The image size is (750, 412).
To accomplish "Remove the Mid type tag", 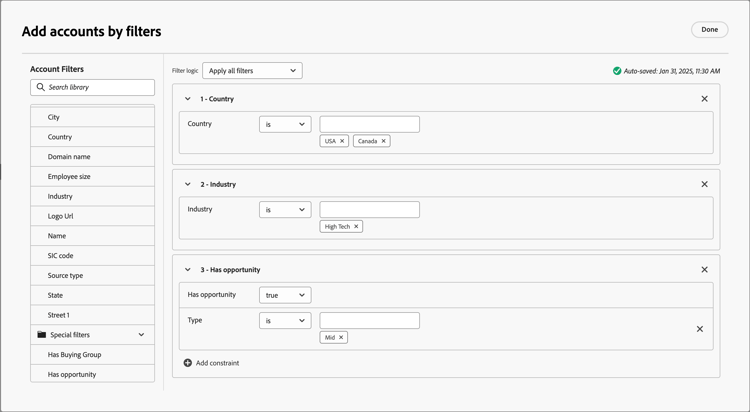I will [341, 338].
